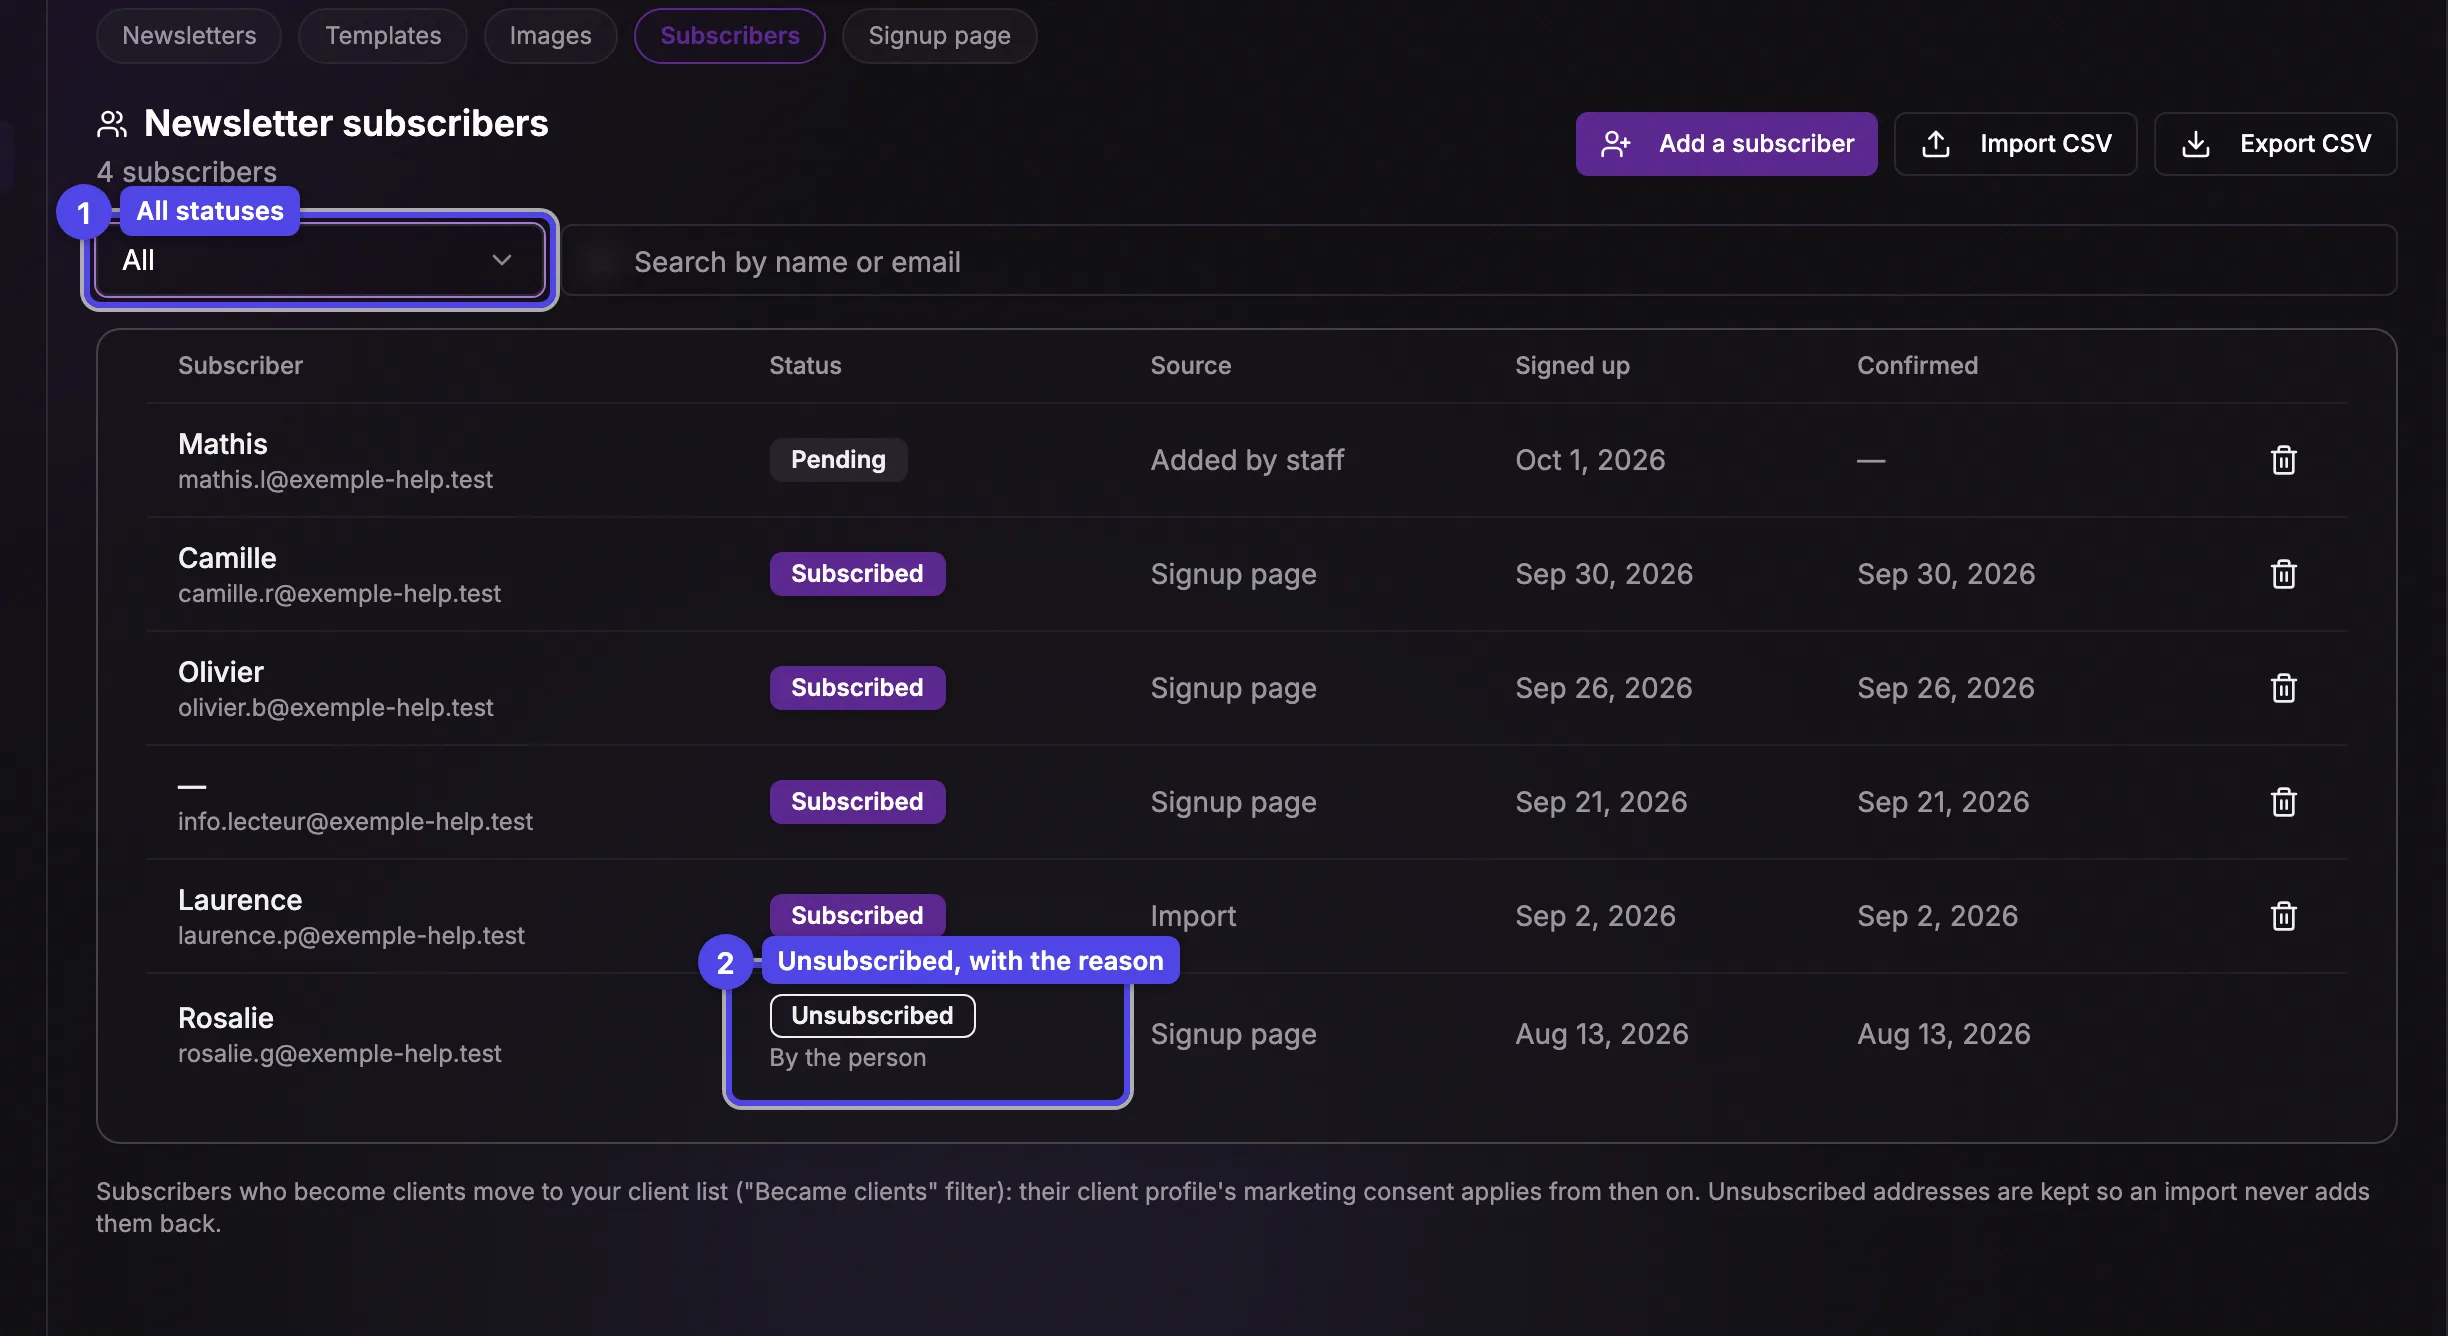Screen dimensions: 2448x1336
Task: Open the Signup page tab
Action: [x=939, y=36]
